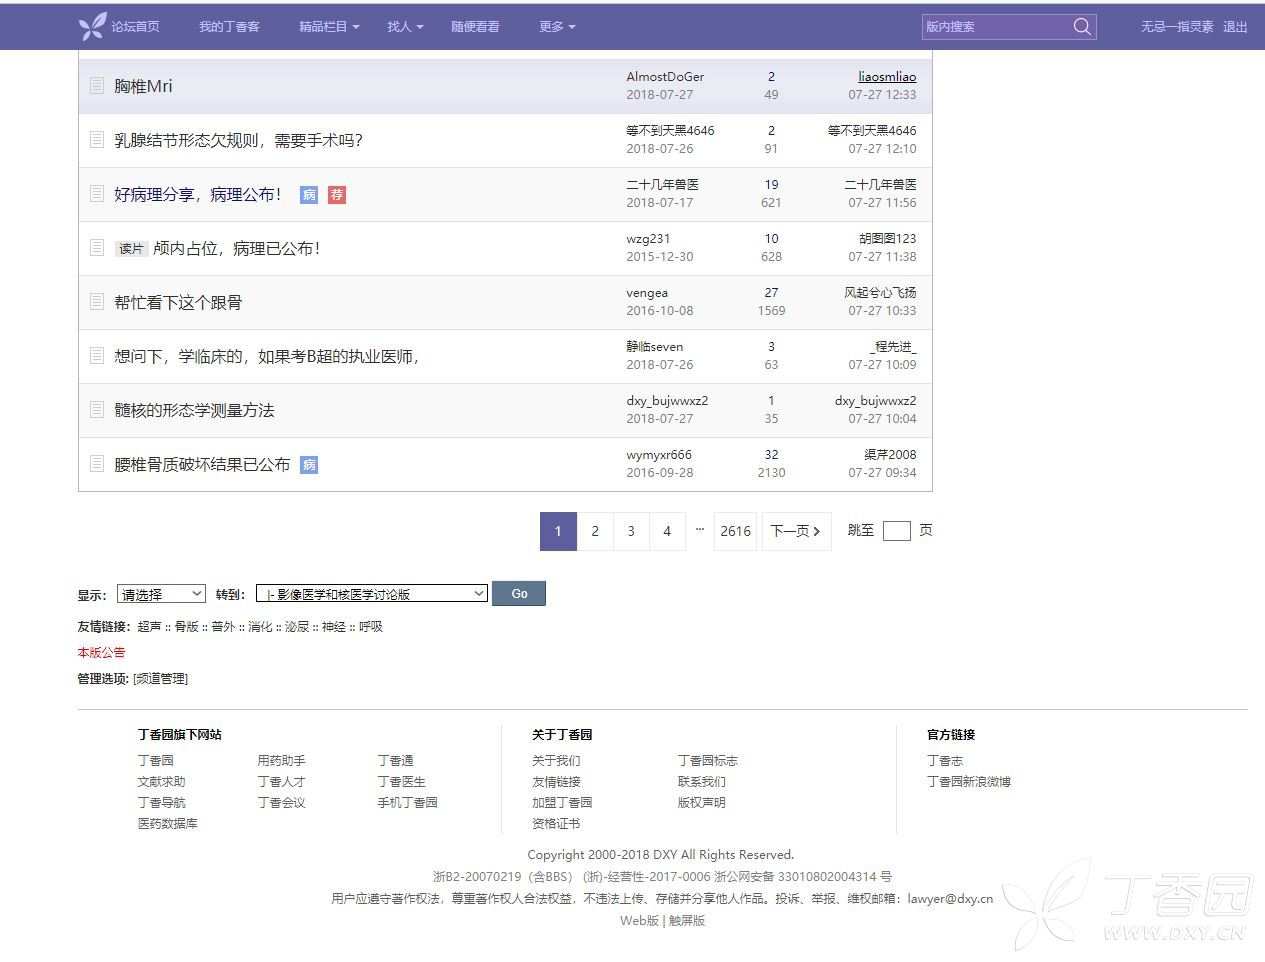Open thread 髓核的形态学测量方法
The width and height of the screenshot is (1265, 962).
tap(194, 410)
